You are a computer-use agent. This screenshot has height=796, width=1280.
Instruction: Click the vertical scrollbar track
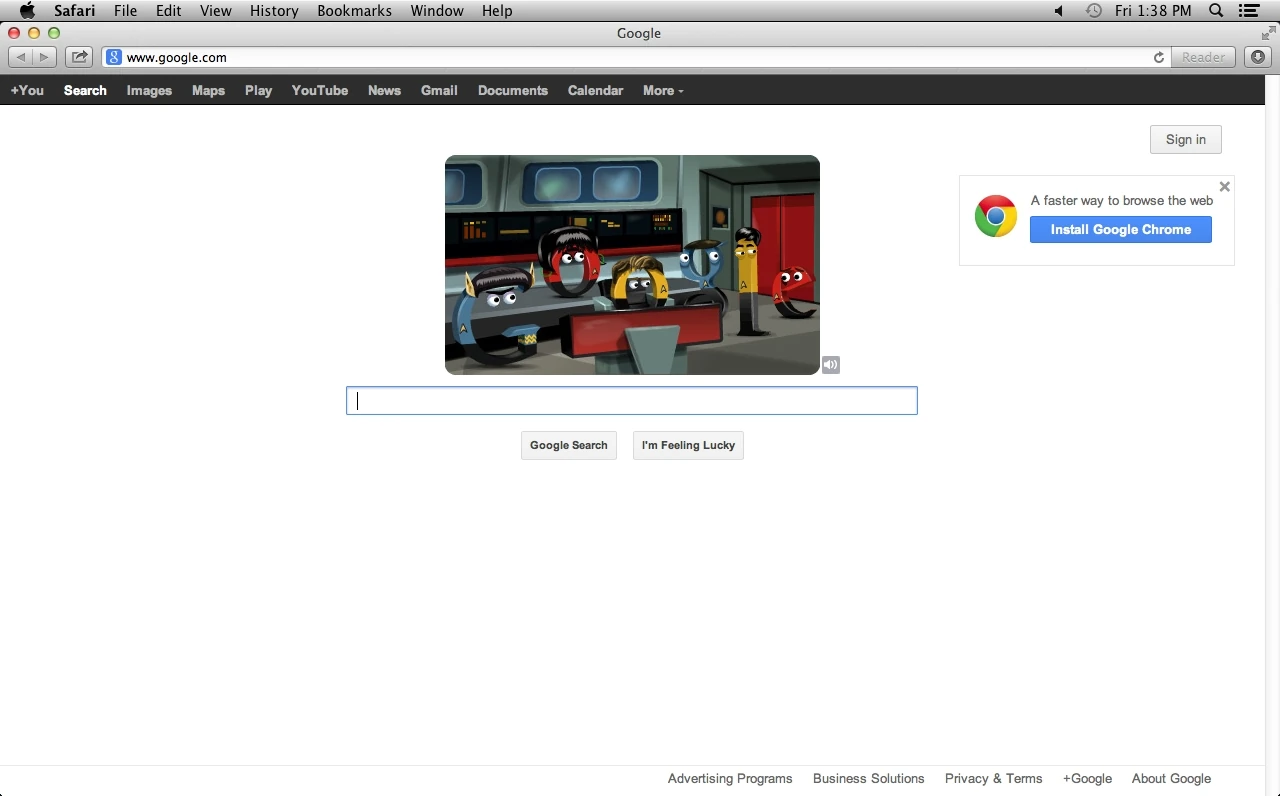[1272, 435]
